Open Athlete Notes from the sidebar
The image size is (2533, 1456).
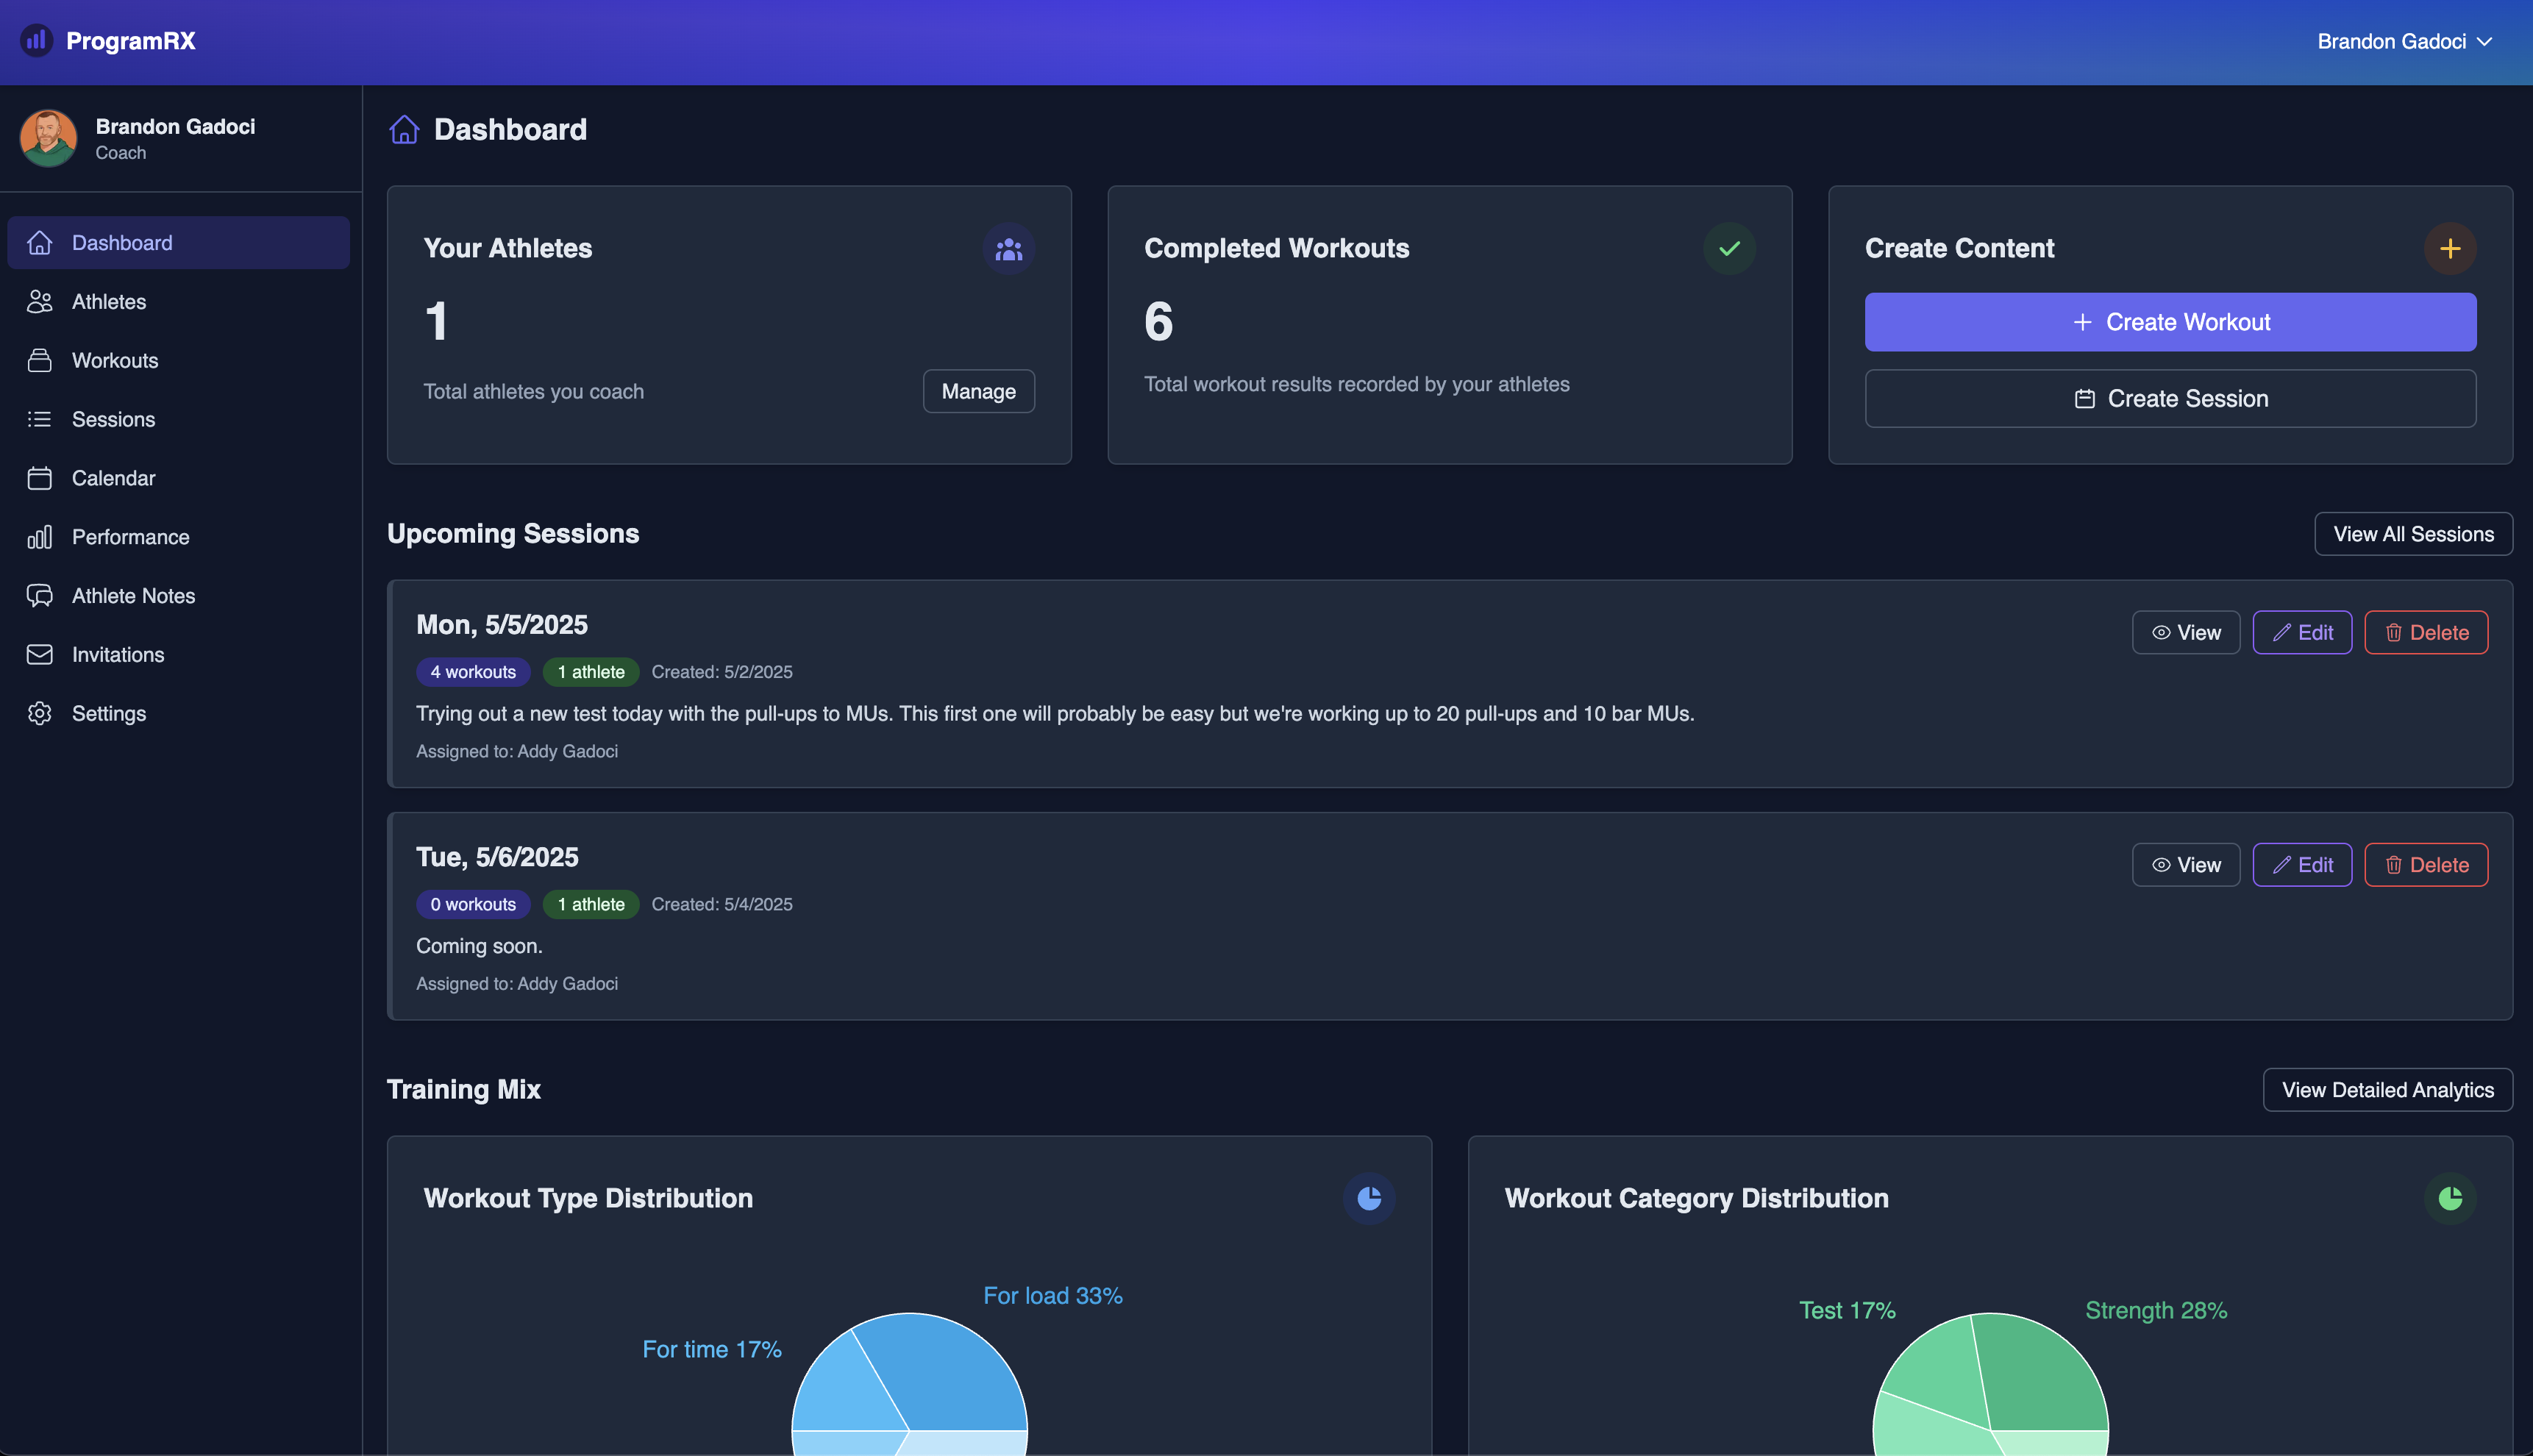179,596
